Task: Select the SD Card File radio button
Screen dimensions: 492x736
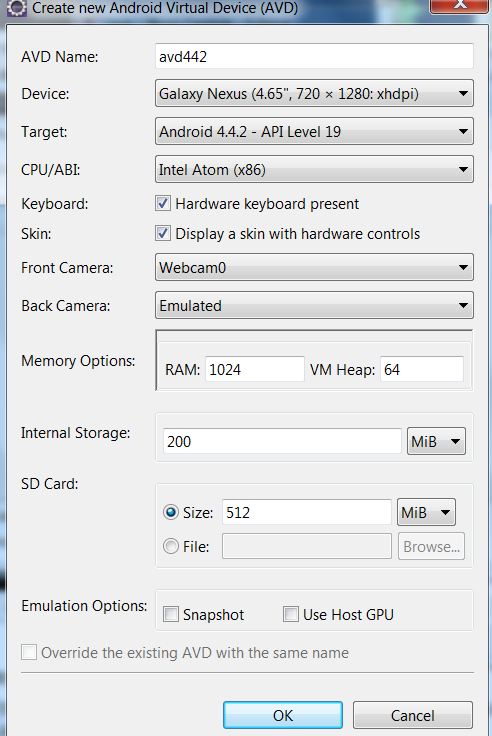Action: (171, 546)
